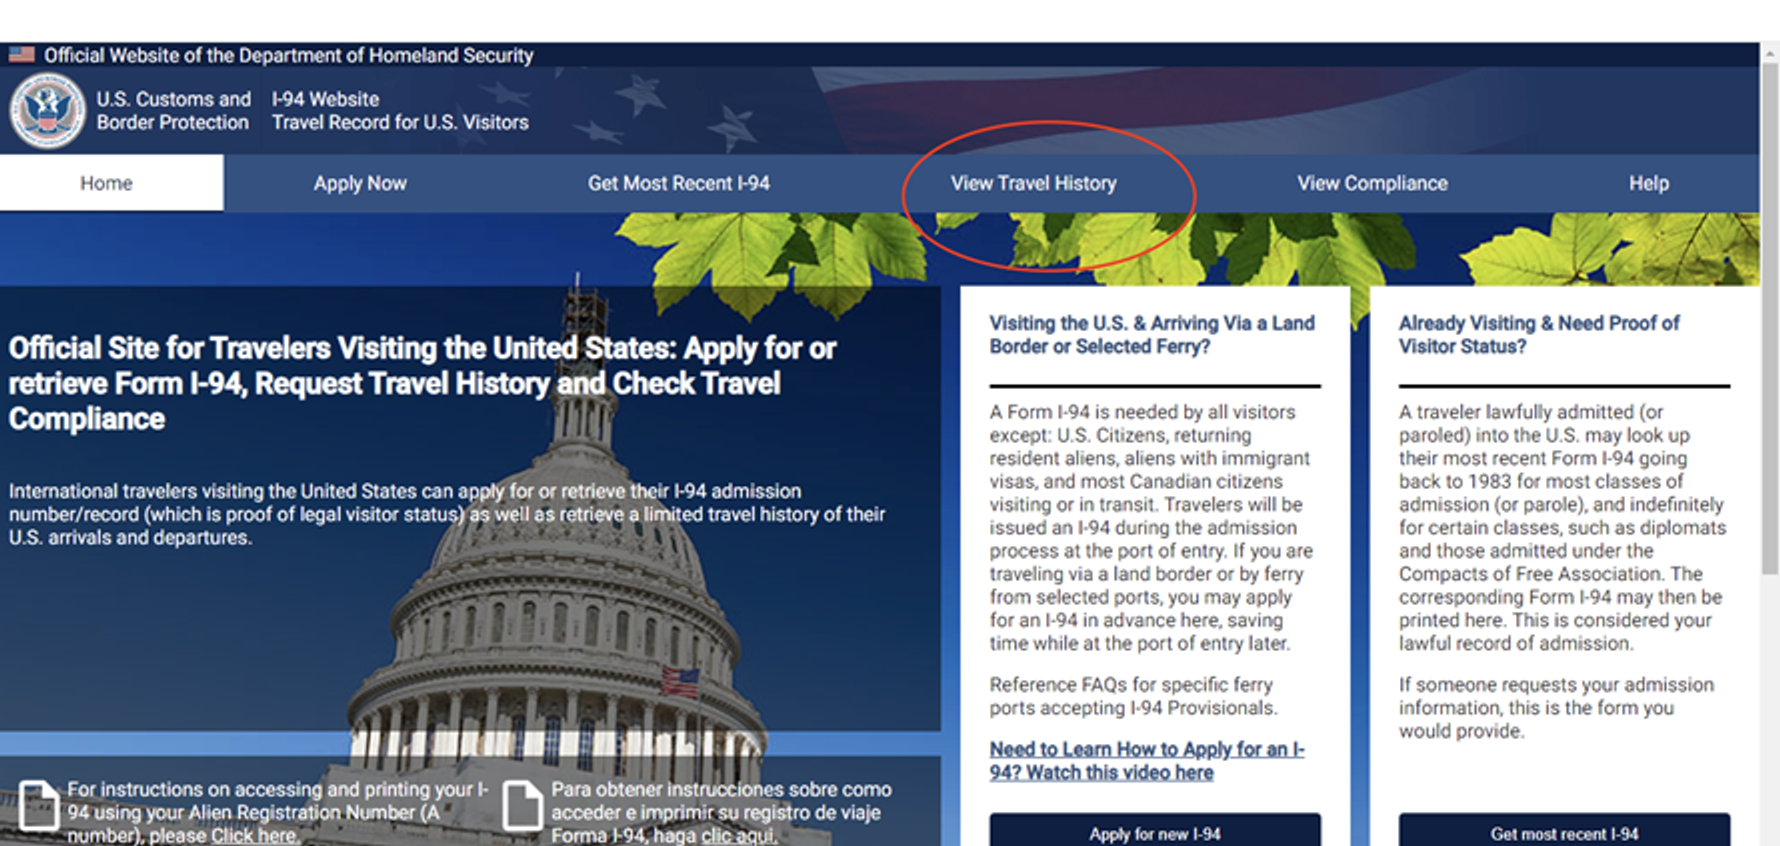
Task: Open the Help menu item
Action: pyautogui.click(x=1648, y=183)
